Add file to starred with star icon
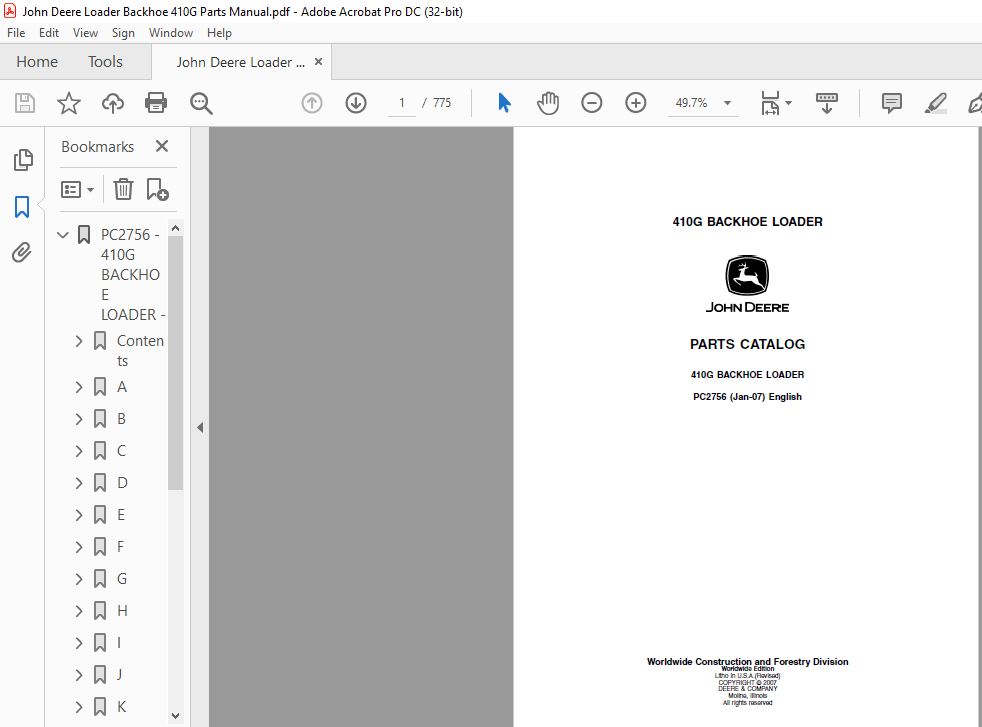The width and height of the screenshot is (982, 727). click(x=69, y=103)
